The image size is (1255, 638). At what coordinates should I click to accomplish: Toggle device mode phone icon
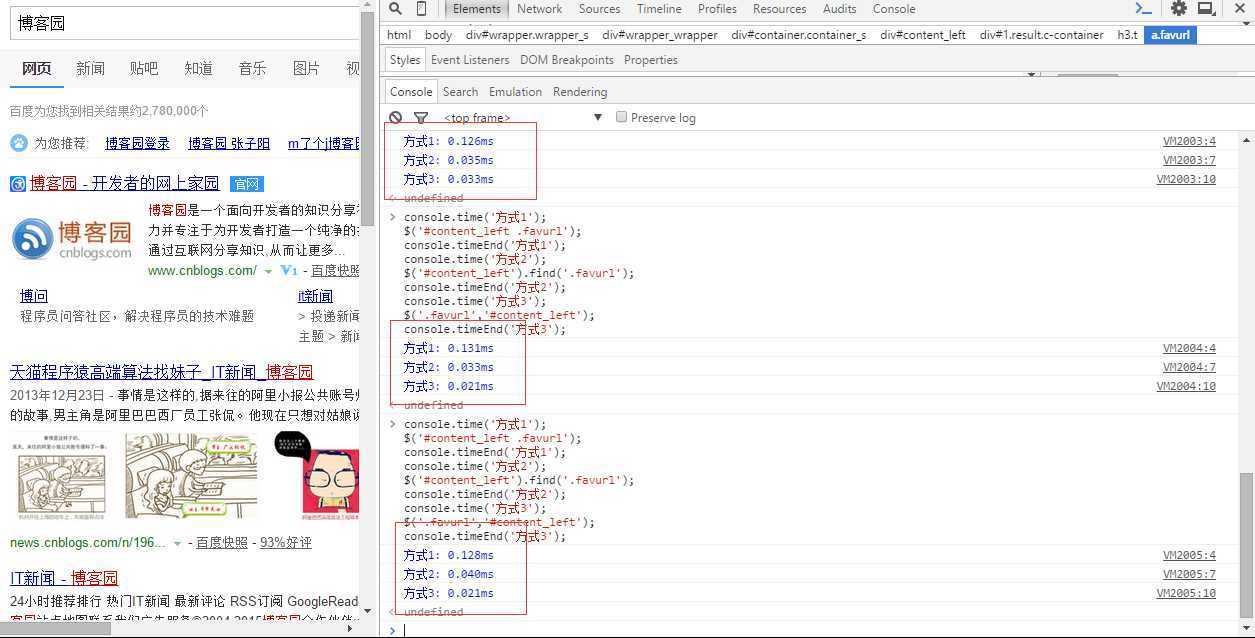click(x=421, y=9)
